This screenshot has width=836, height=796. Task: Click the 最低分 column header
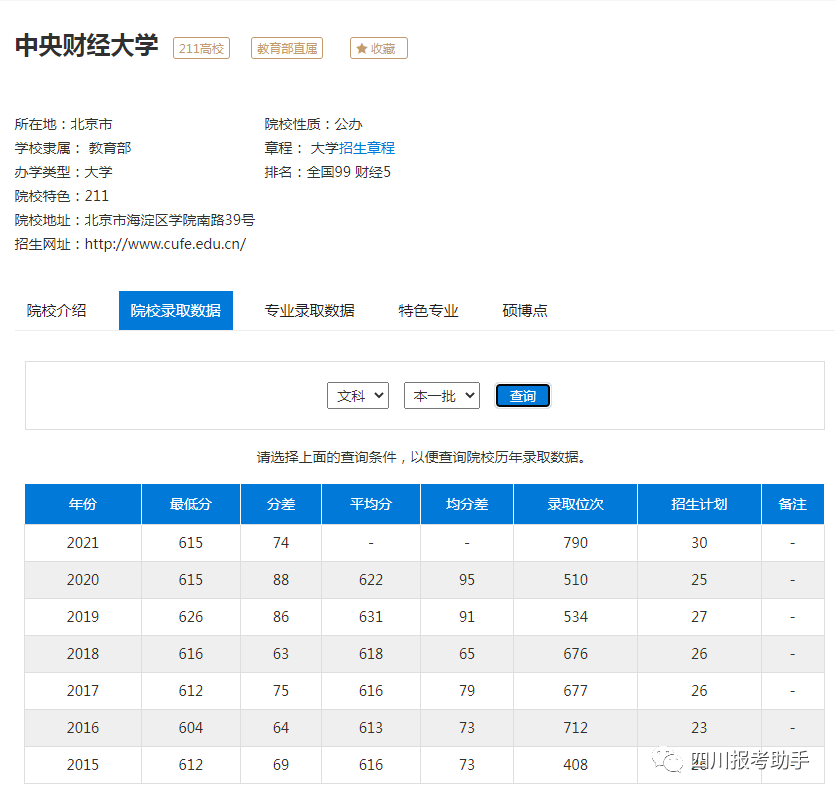coord(191,504)
